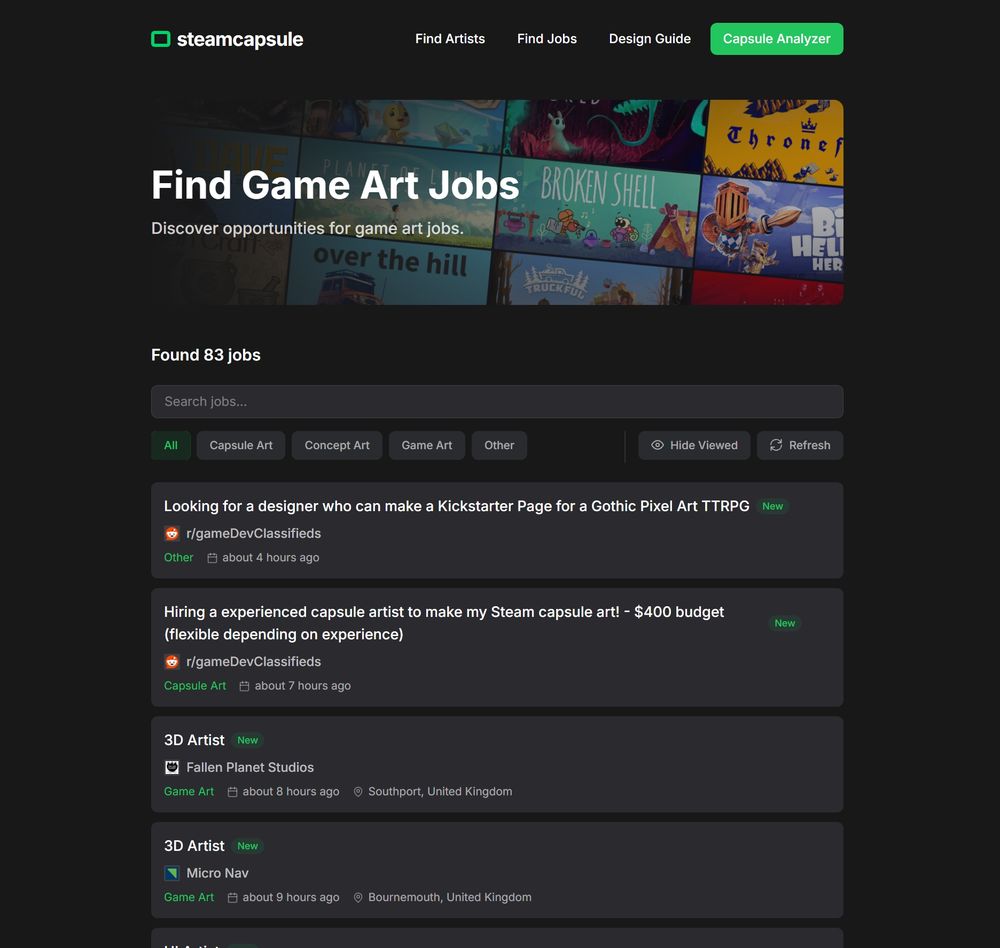Click the Broken Shell thumbnail in banner
This screenshot has width=1000, height=948.
(596, 211)
